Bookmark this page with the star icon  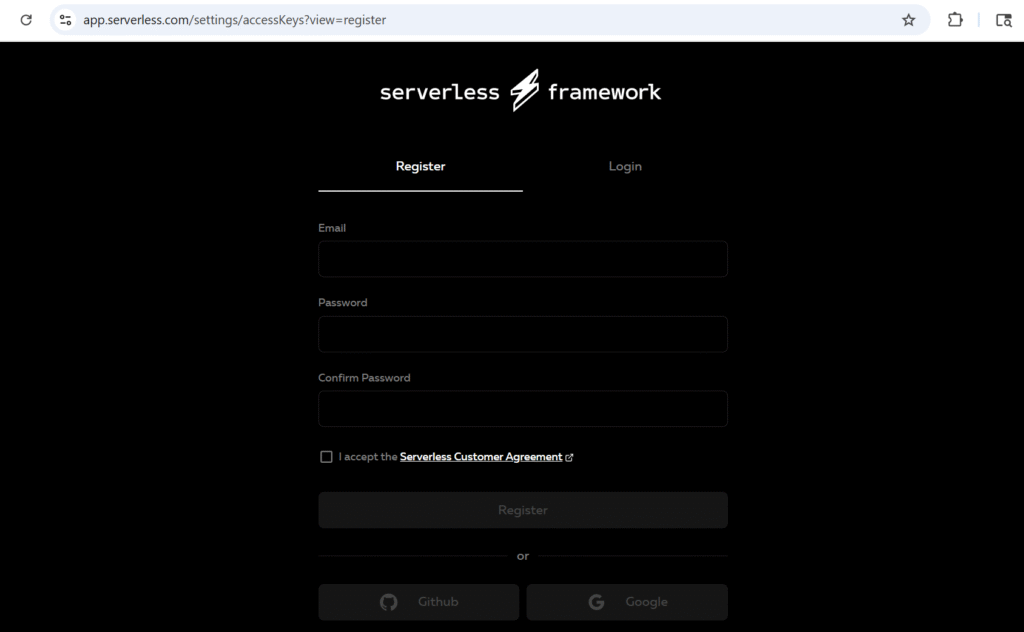coord(908,20)
